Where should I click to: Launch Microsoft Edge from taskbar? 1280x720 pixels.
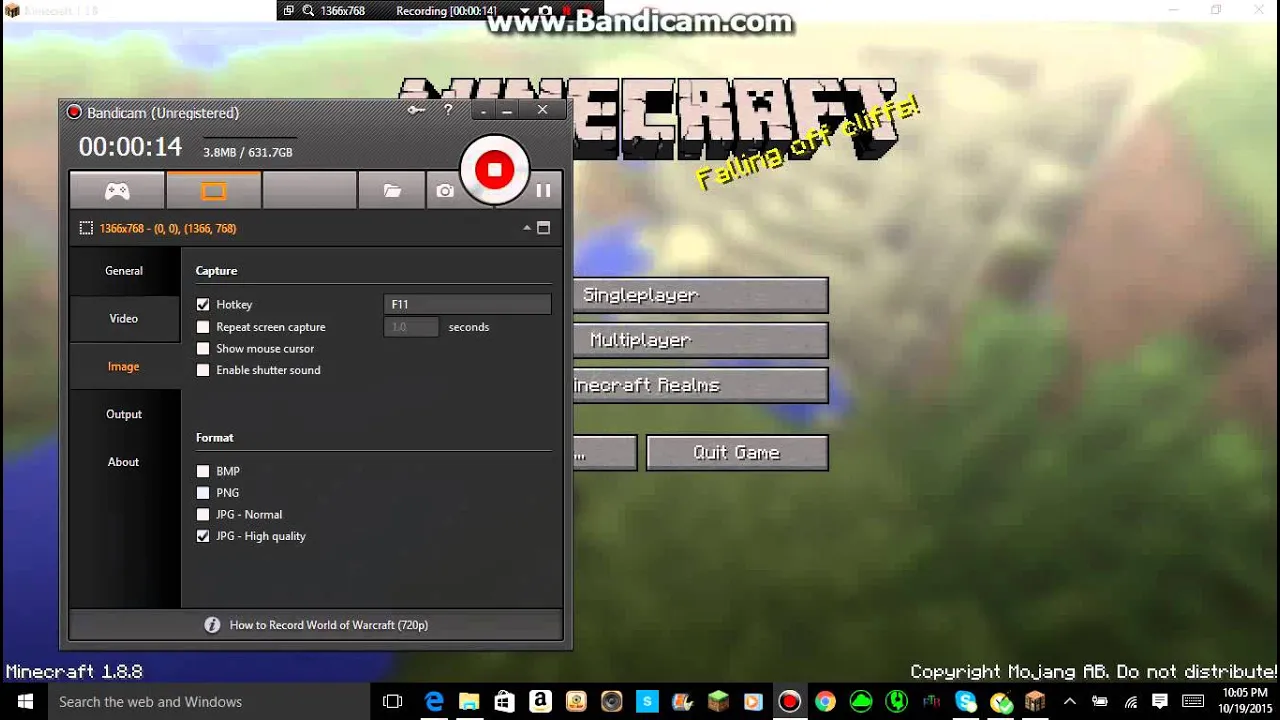434,702
